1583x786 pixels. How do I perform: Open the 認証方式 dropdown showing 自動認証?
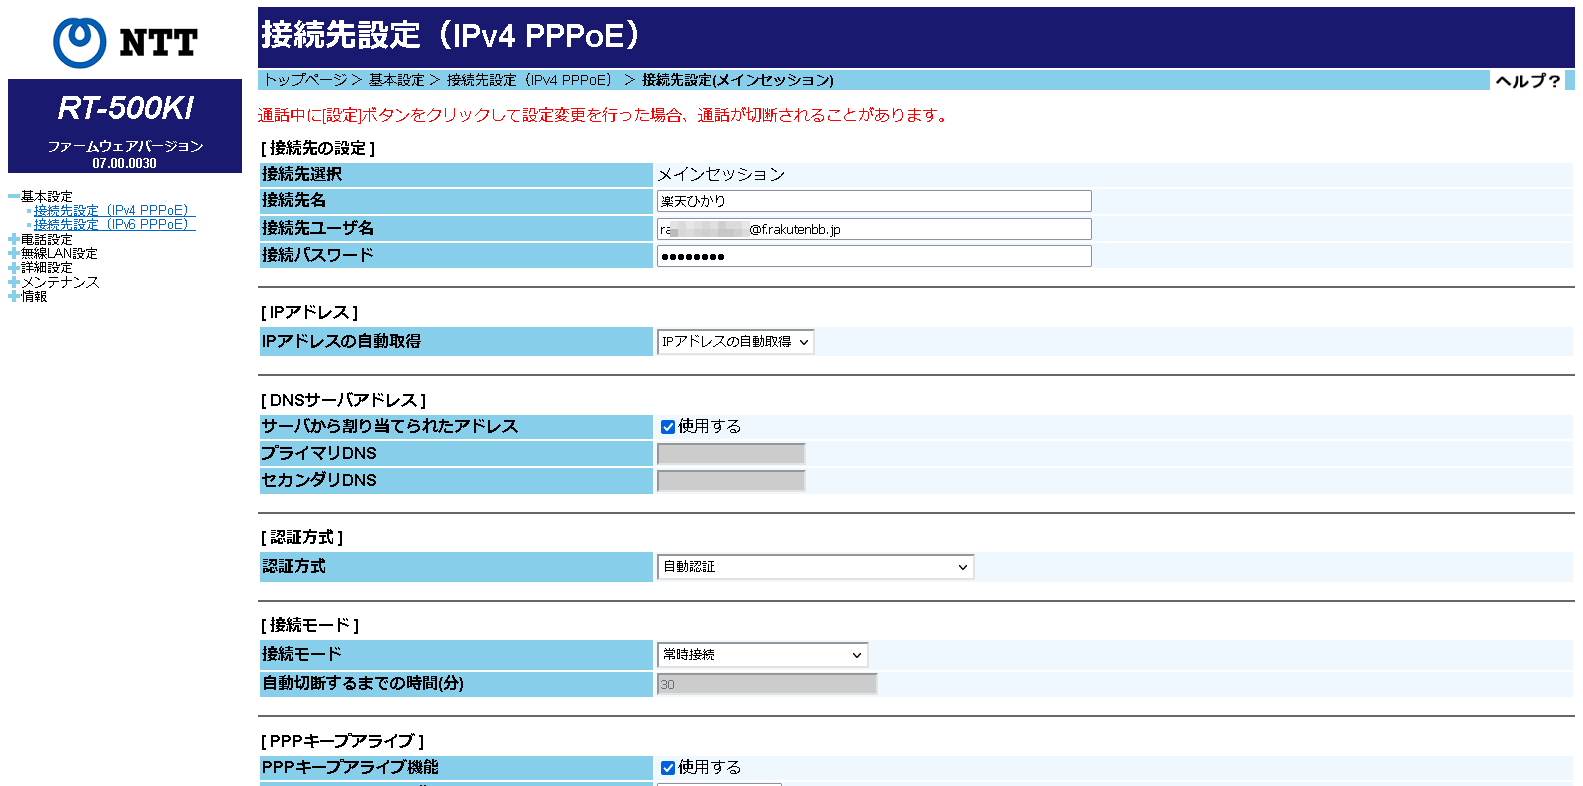pyautogui.click(x=815, y=567)
